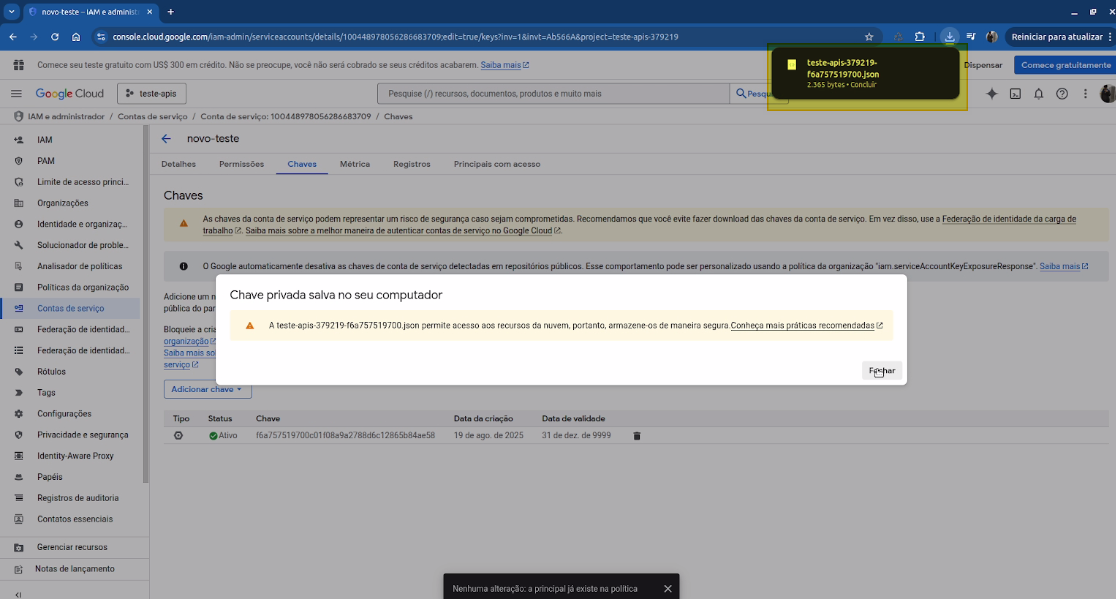Open Gemini assistant sparkle icon
Image resolution: width=1116 pixels, height=599 pixels.
tap(991, 94)
